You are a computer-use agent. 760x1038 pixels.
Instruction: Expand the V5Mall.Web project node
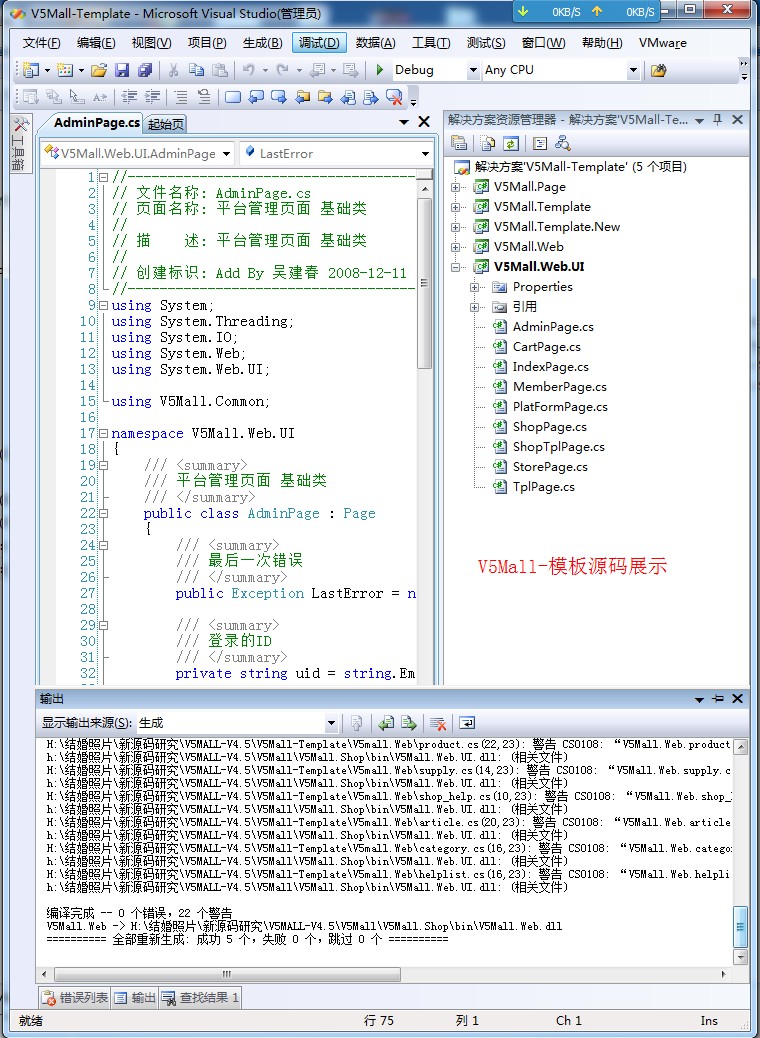[455, 247]
